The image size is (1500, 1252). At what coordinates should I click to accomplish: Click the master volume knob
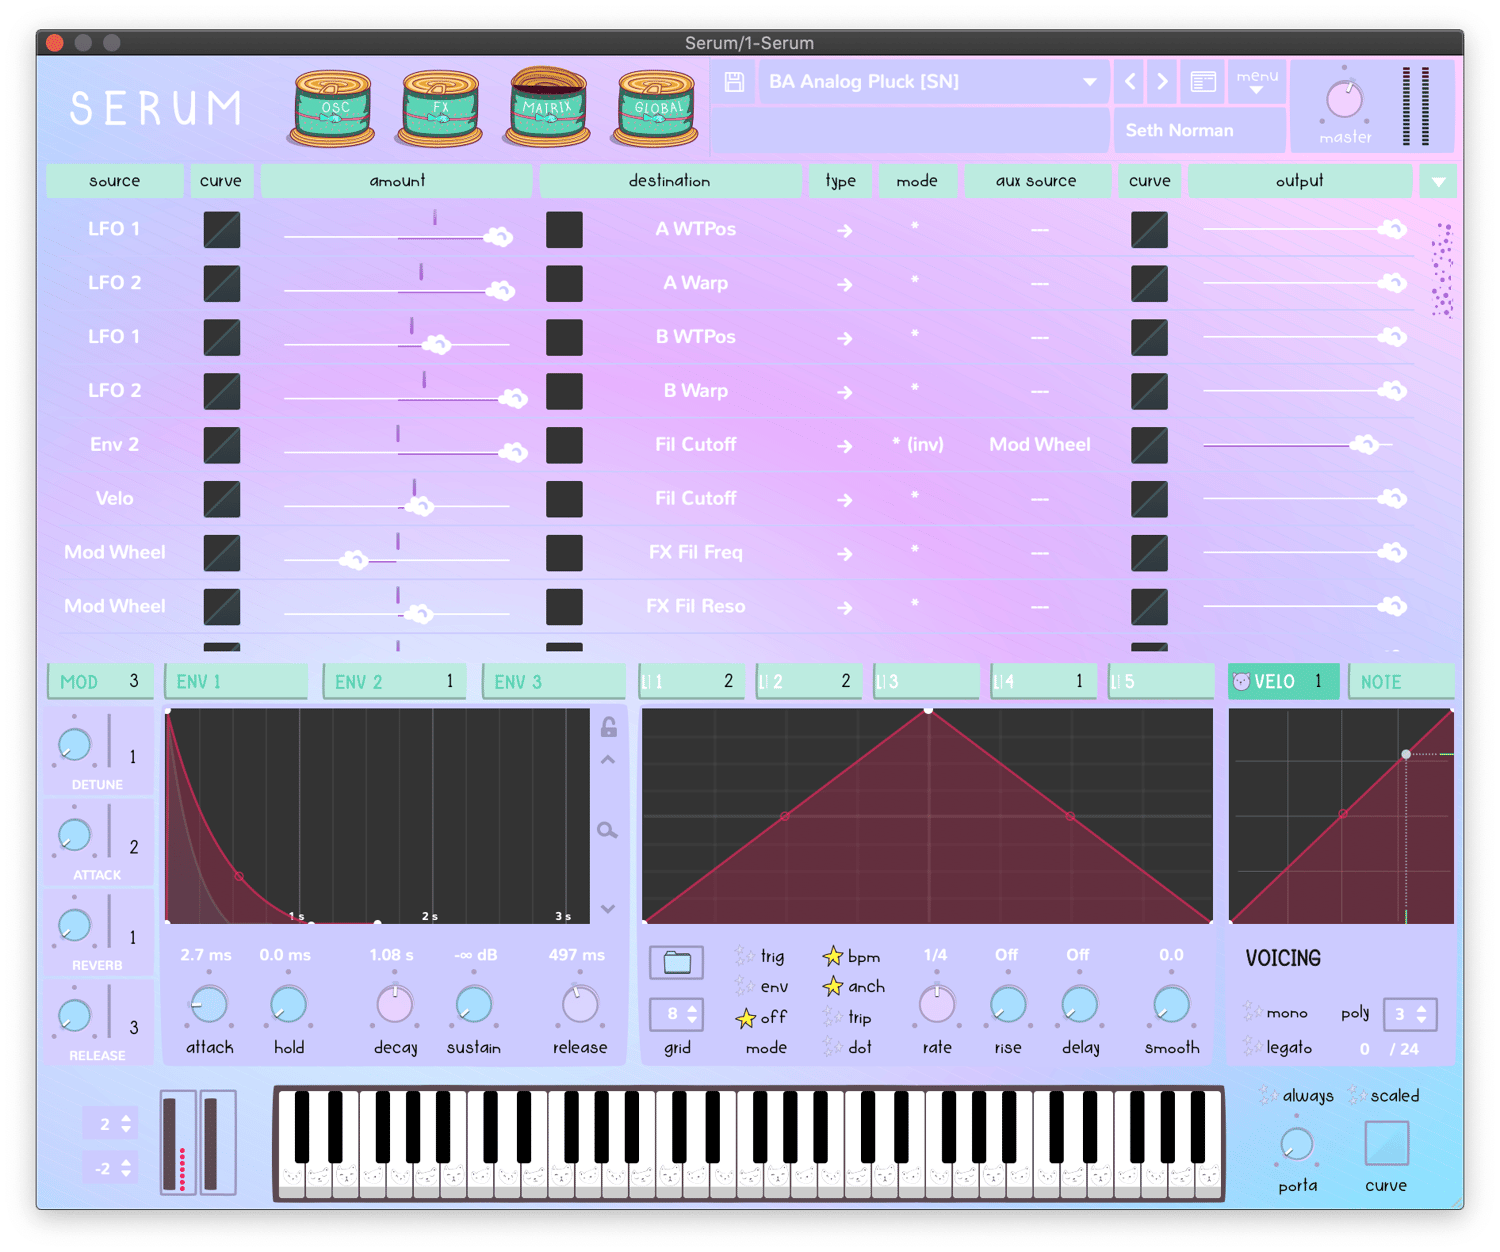click(x=1345, y=99)
